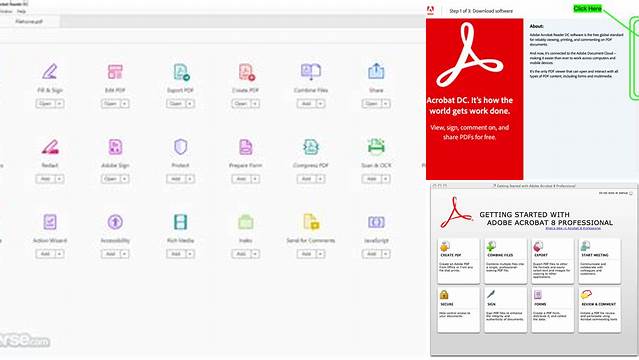Expand dropdown arrow under Edit PDF

pos(125,104)
